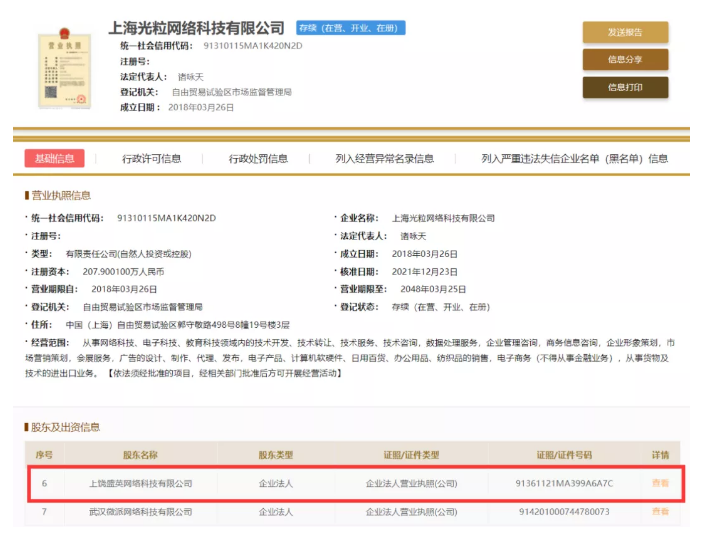Image resolution: width=711 pixels, height=542 pixels.
Task: Open the 行政处罚信息 tab
Action: [258, 158]
